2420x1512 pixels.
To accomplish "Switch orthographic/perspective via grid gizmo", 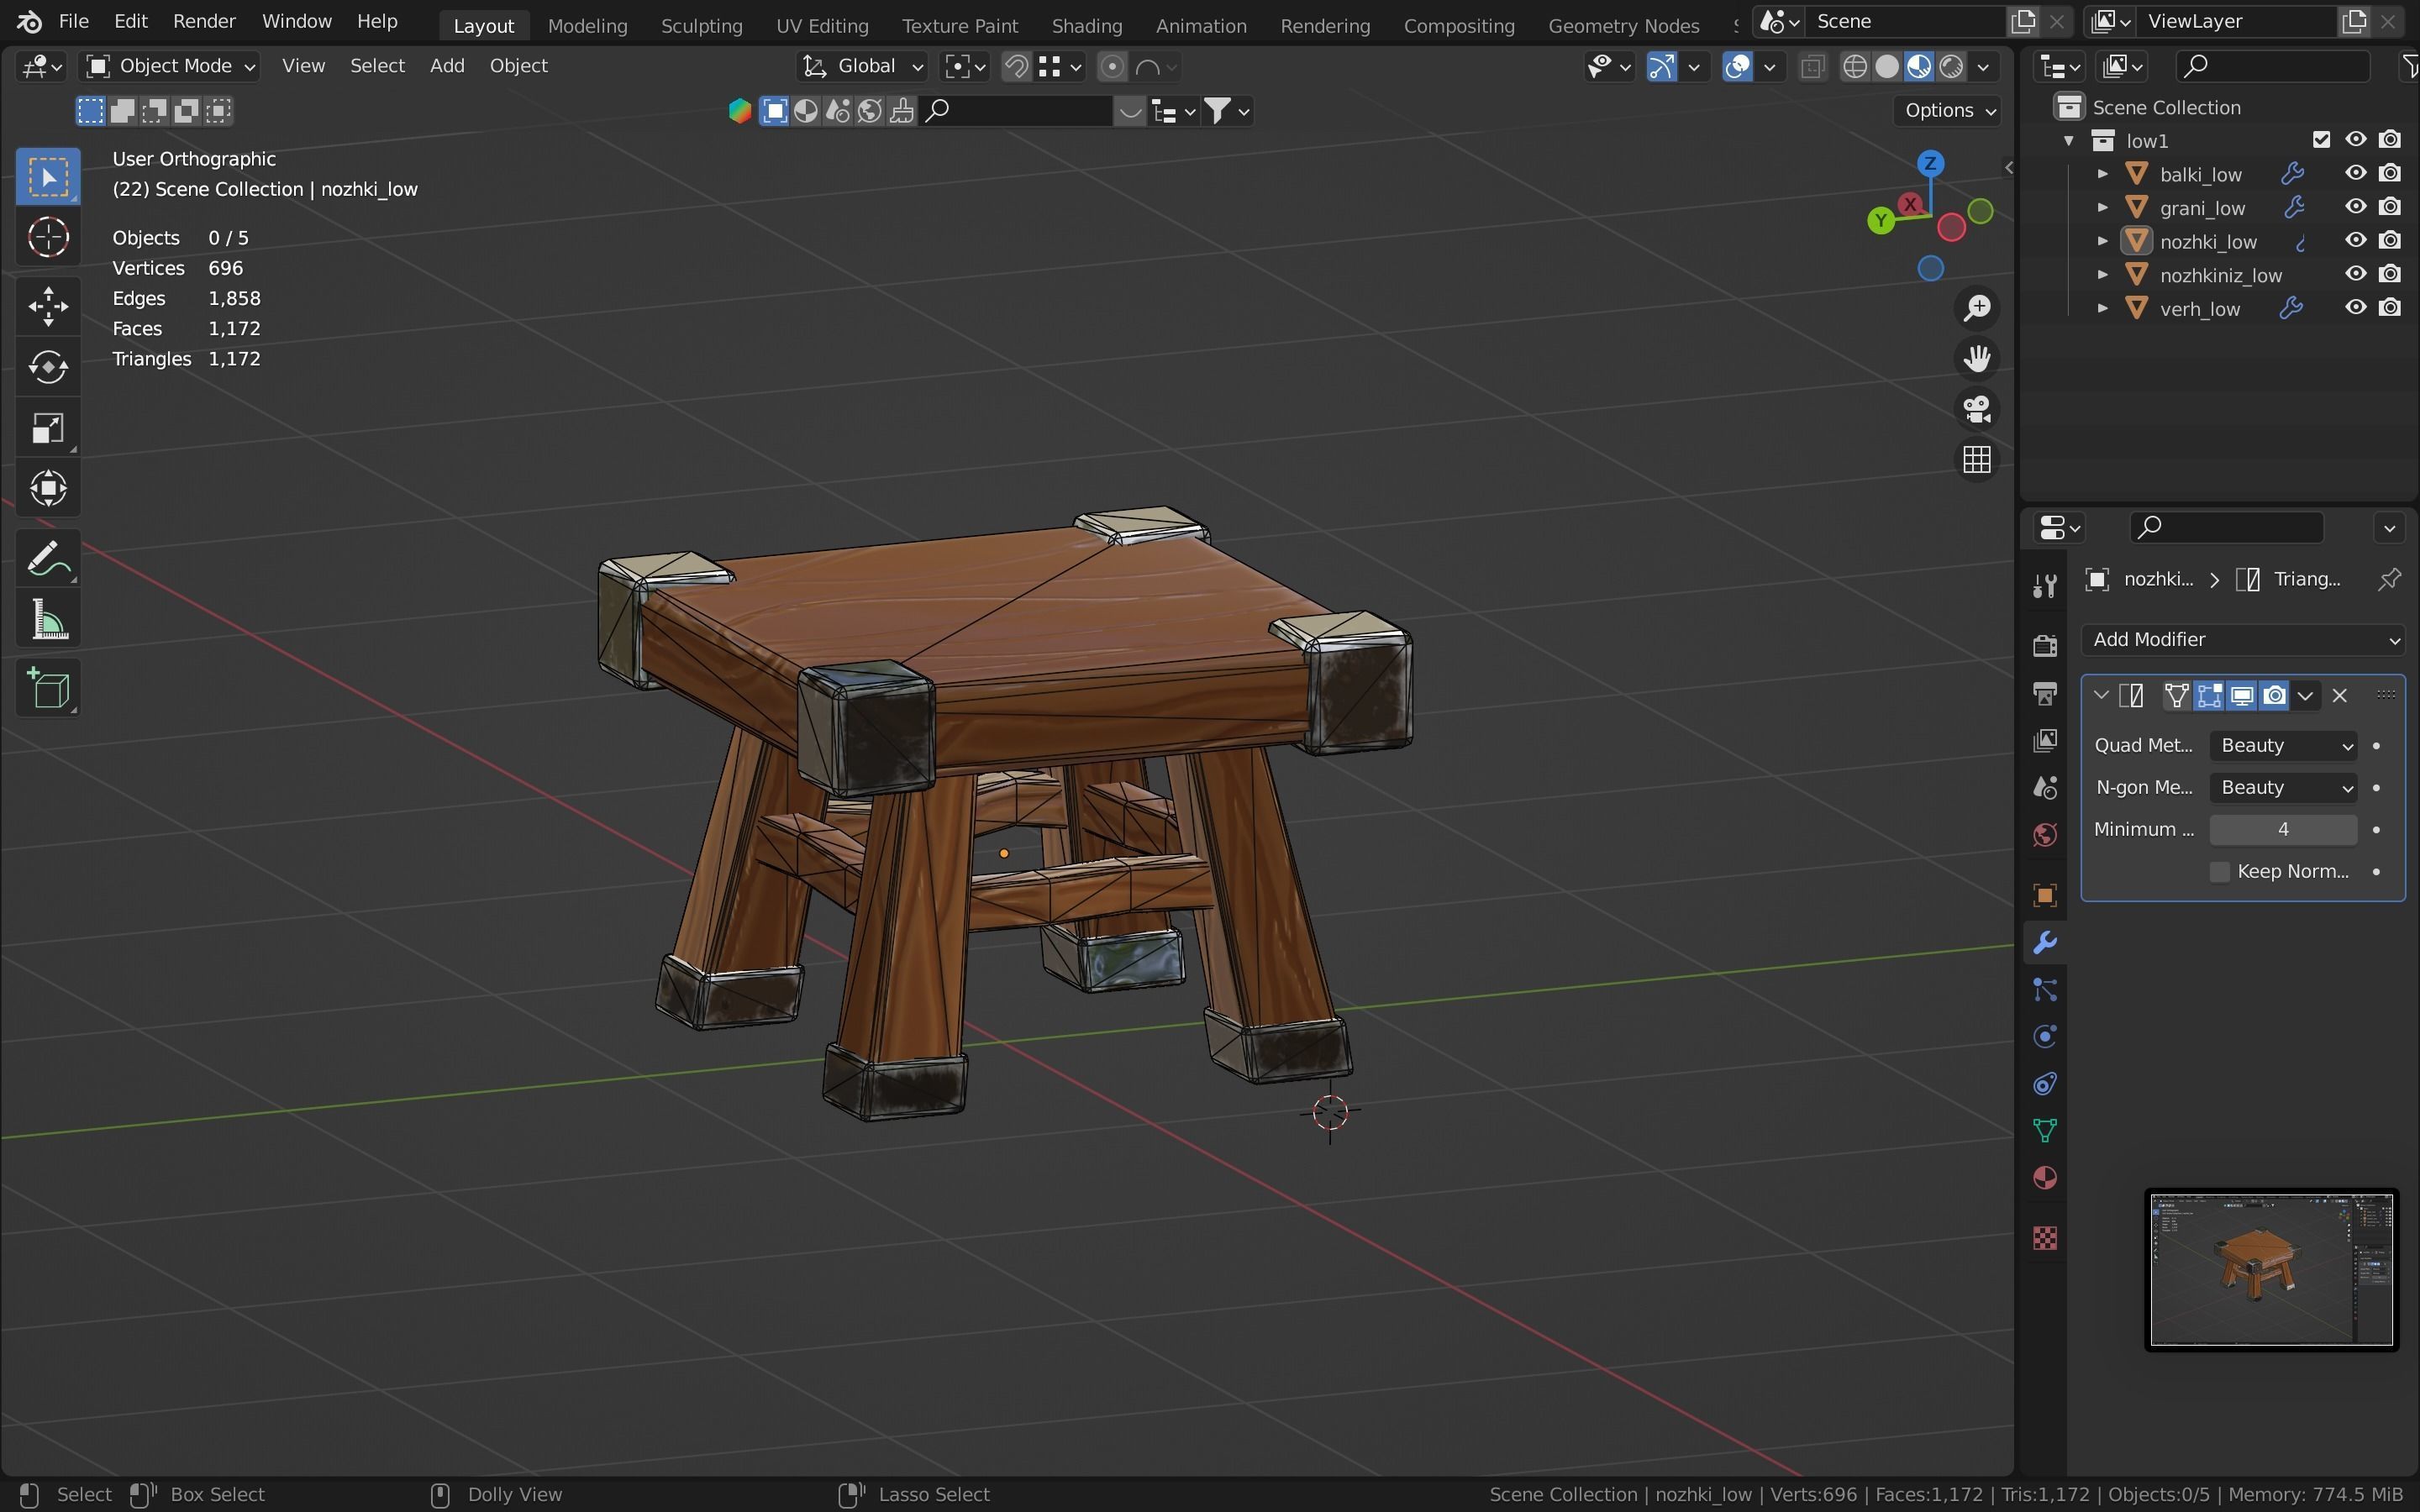I will 1977,461.
